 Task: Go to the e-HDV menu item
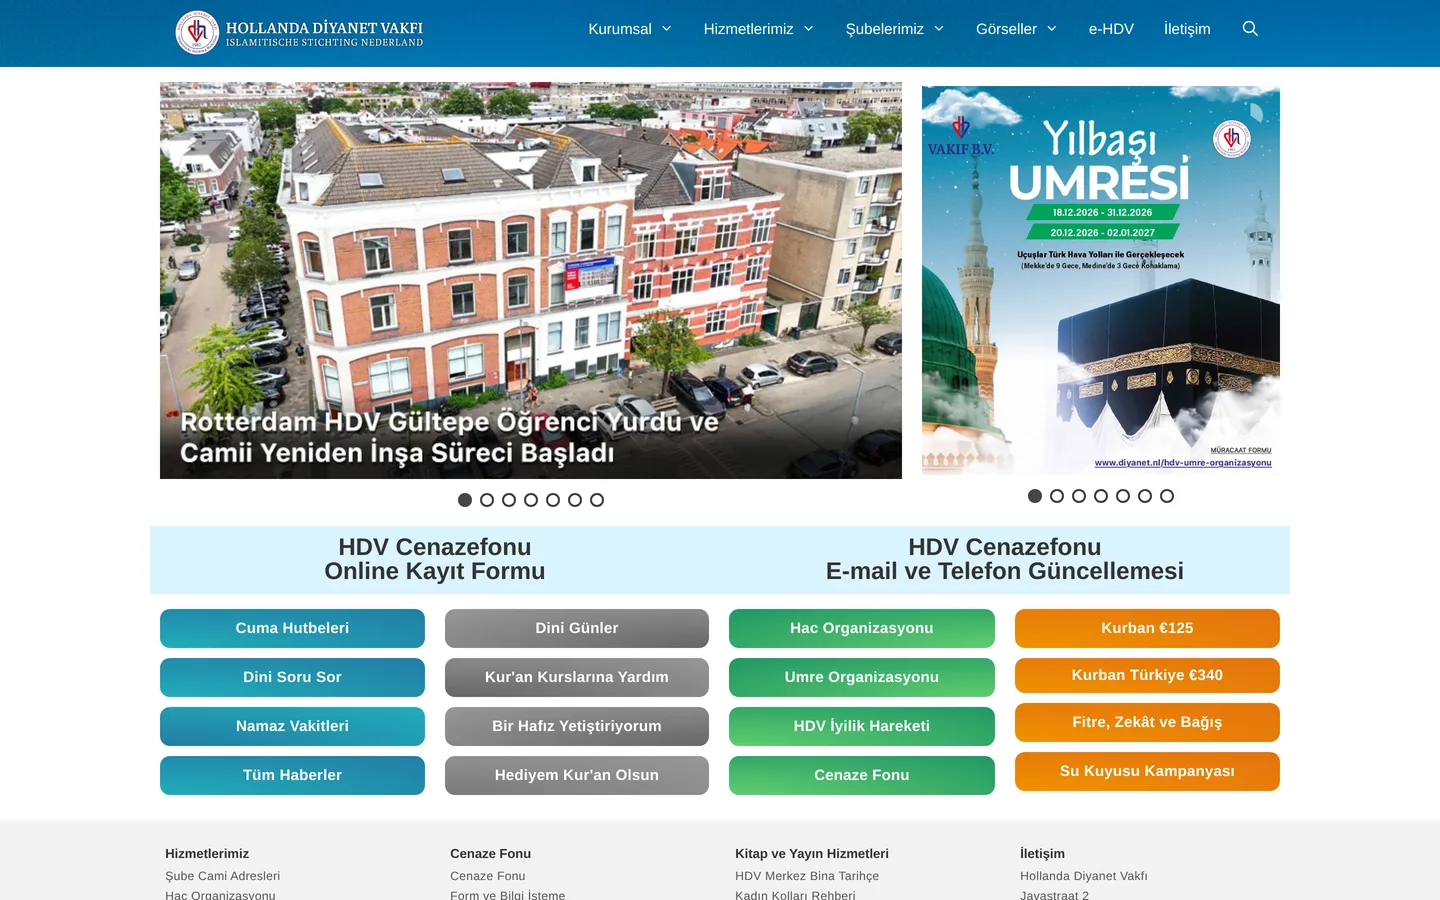coord(1111,29)
